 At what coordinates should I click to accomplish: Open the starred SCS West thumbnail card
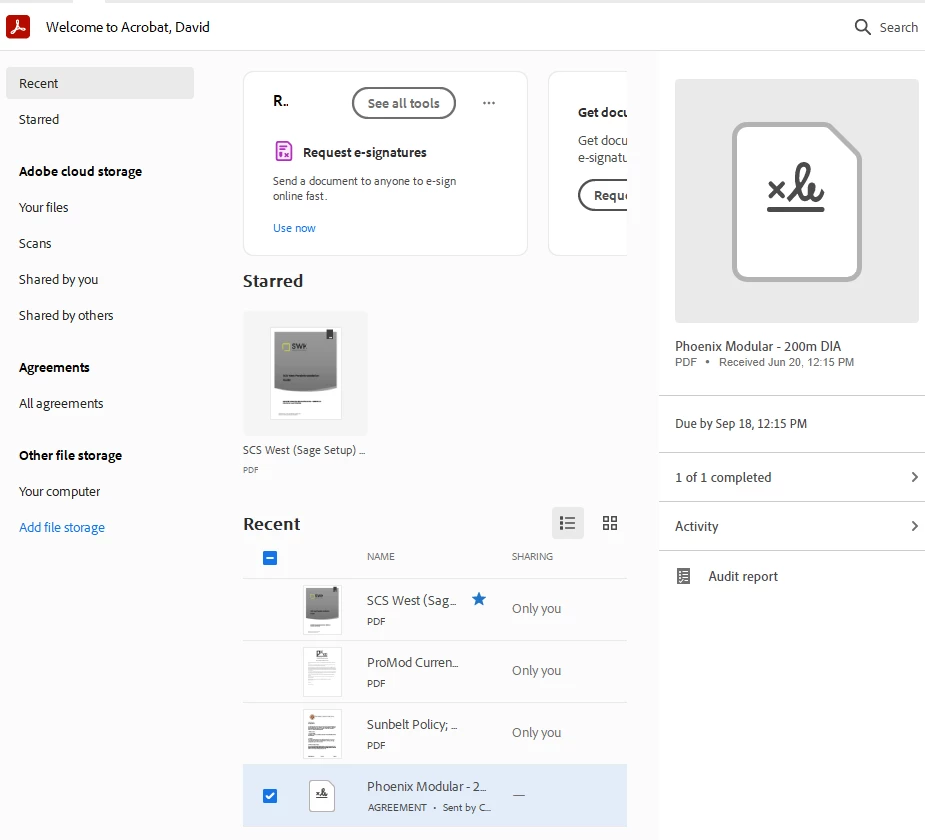click(306, 373)
